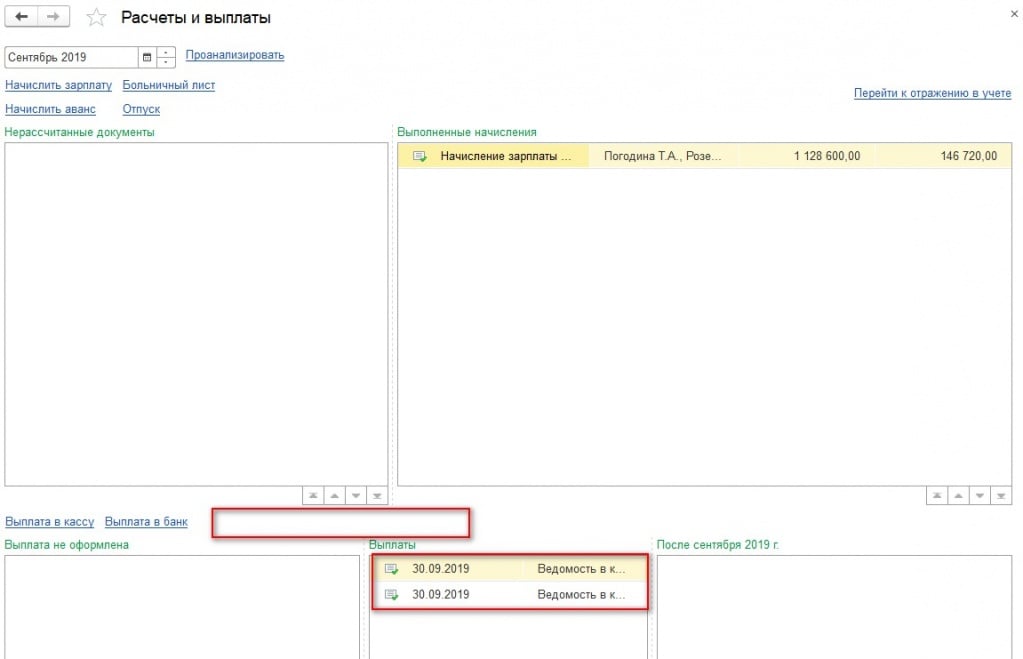Open the Больничный лист link

pyautogui.click(x=168, y=85)
